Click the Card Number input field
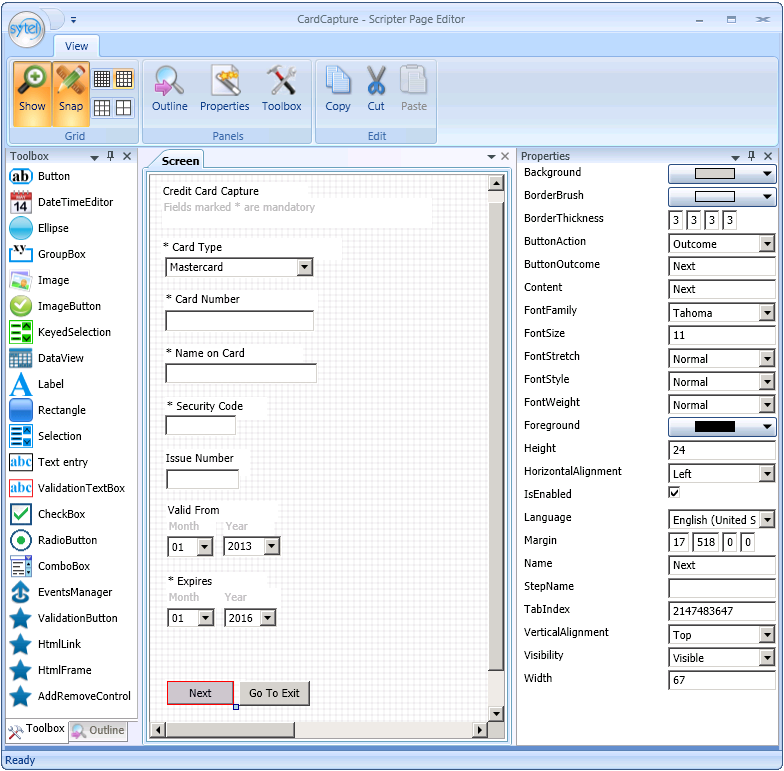Viewport: 784px width, 771px height. (240, 320)
